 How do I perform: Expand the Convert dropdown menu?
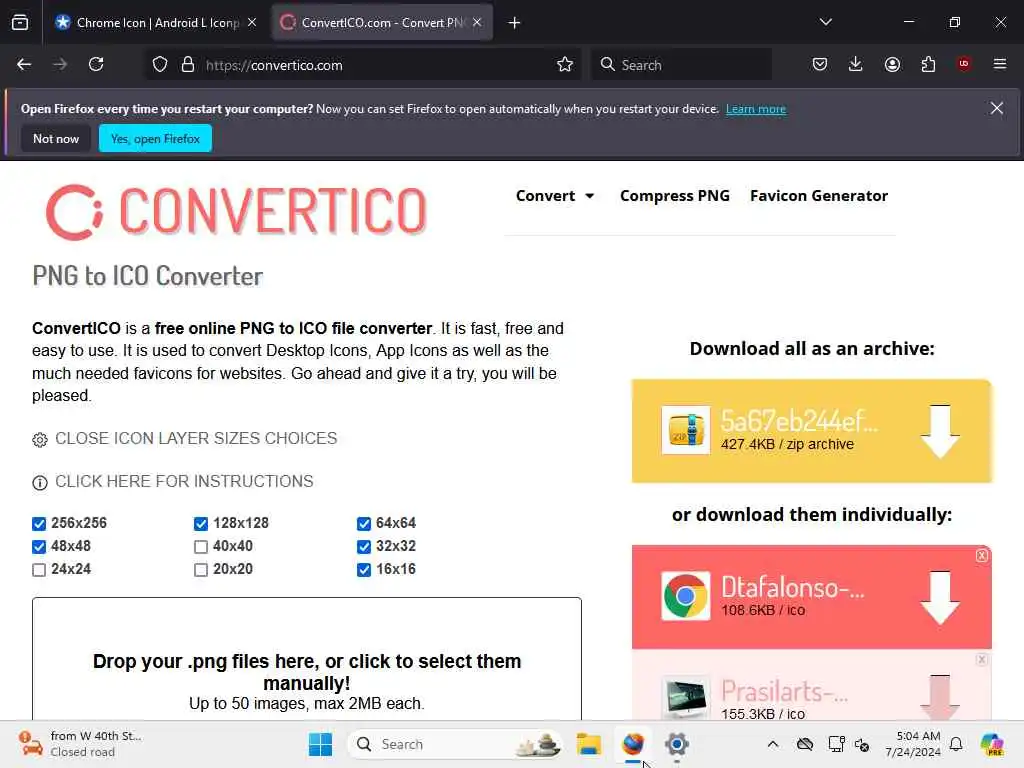555,196
